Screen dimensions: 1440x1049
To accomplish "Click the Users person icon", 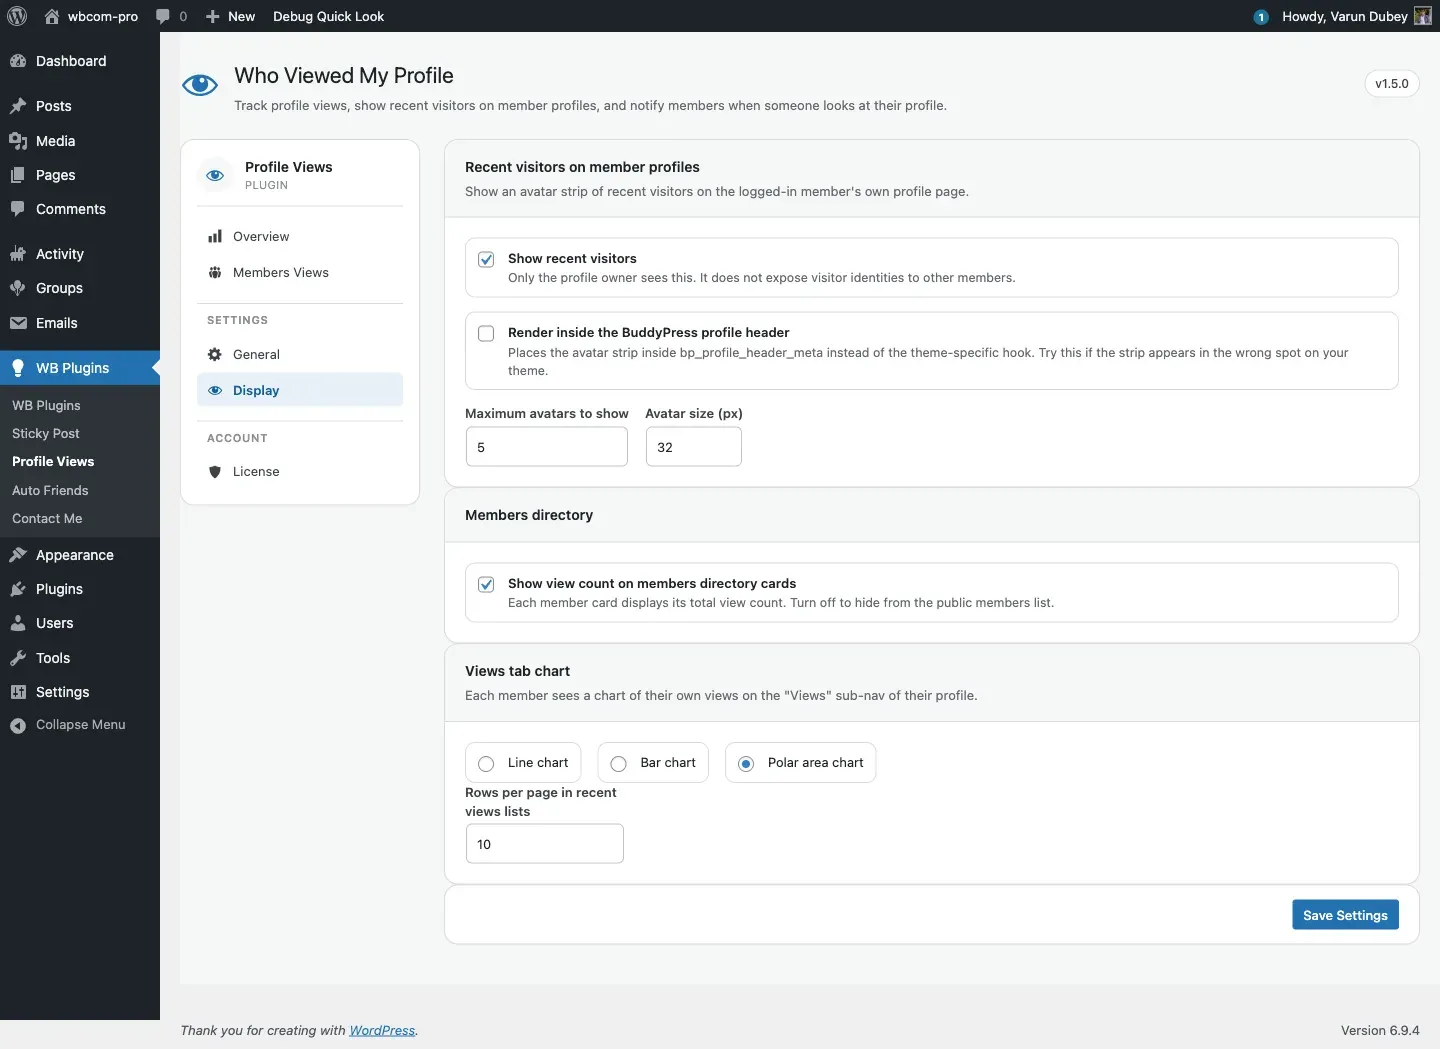I will coord(18,623).
